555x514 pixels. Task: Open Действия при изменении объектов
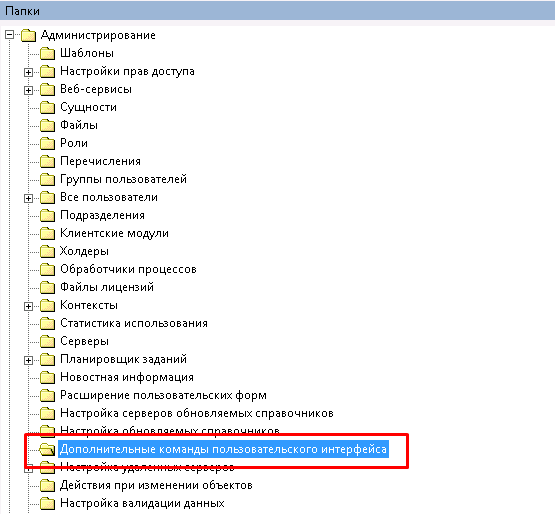click(156, 485)
